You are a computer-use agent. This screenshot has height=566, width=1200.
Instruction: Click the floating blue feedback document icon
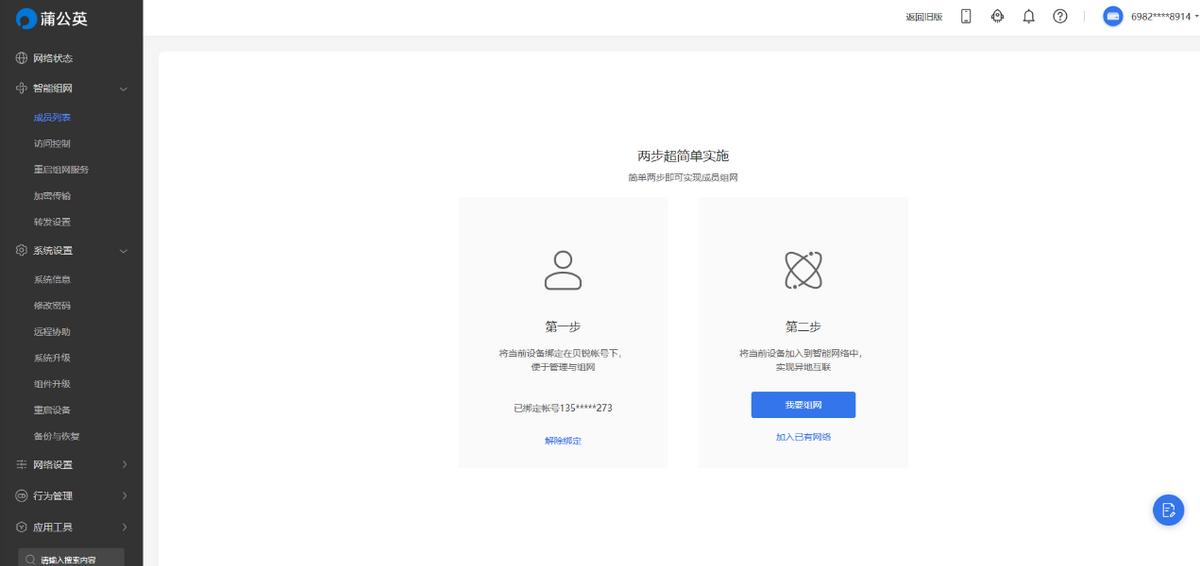point(1168,509)
